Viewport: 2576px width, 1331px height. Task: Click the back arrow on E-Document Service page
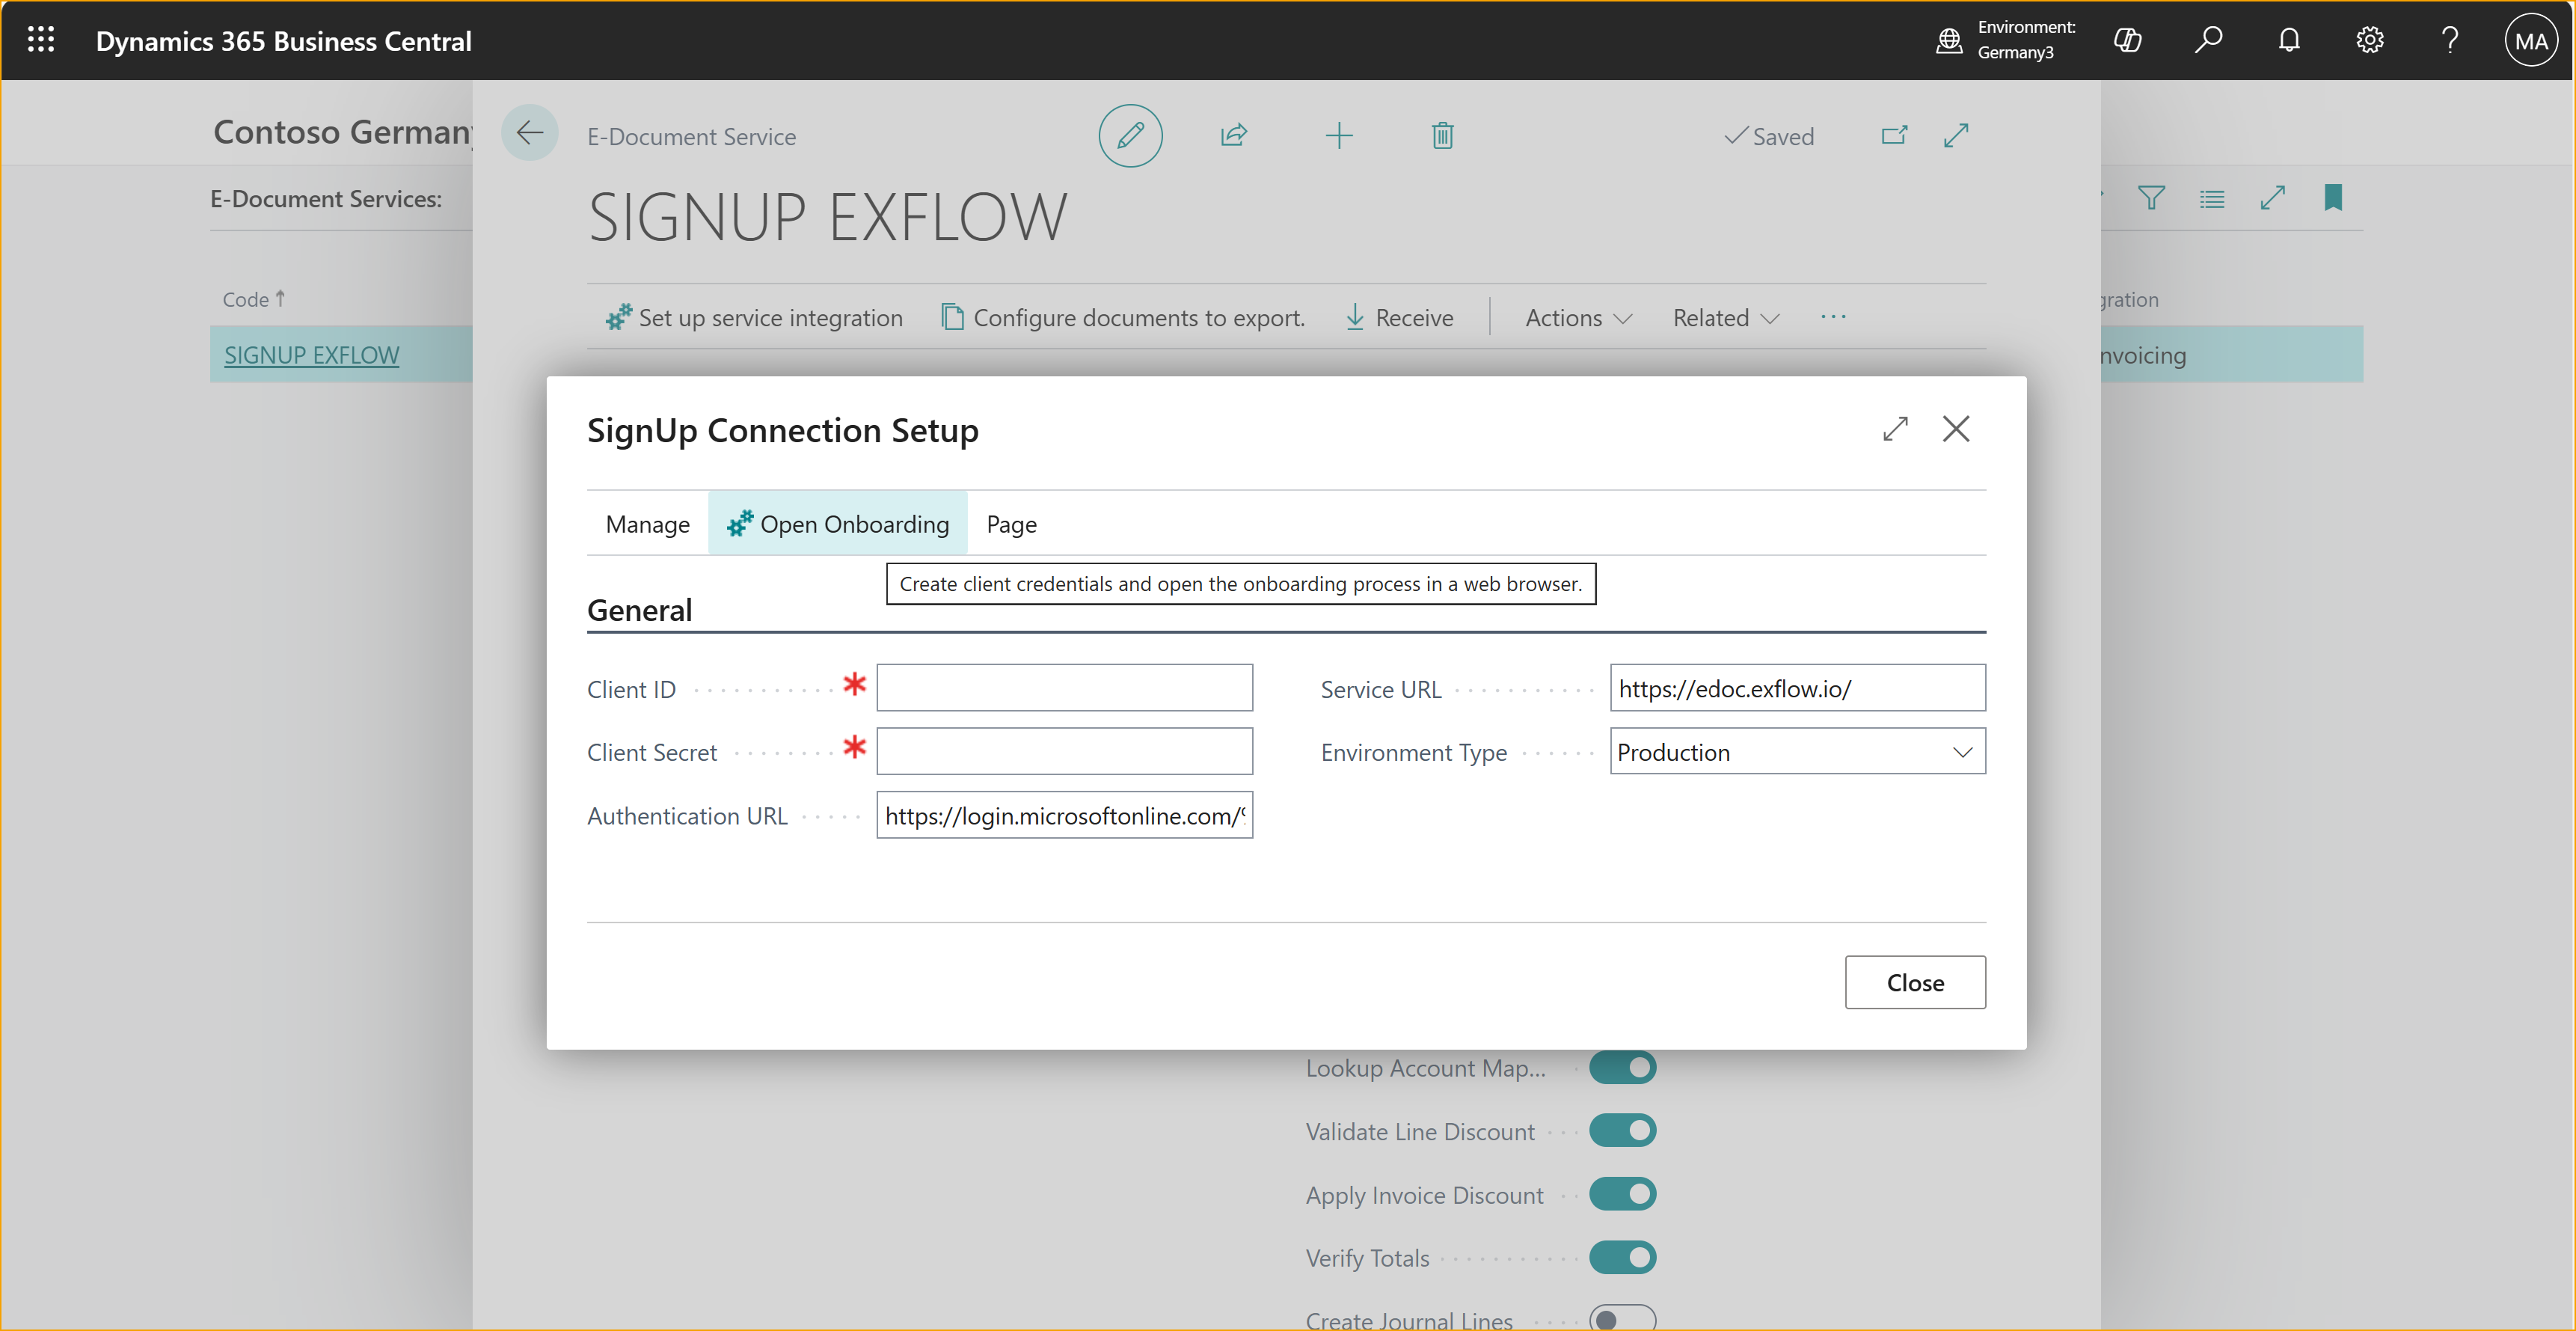tap(530, 132)
